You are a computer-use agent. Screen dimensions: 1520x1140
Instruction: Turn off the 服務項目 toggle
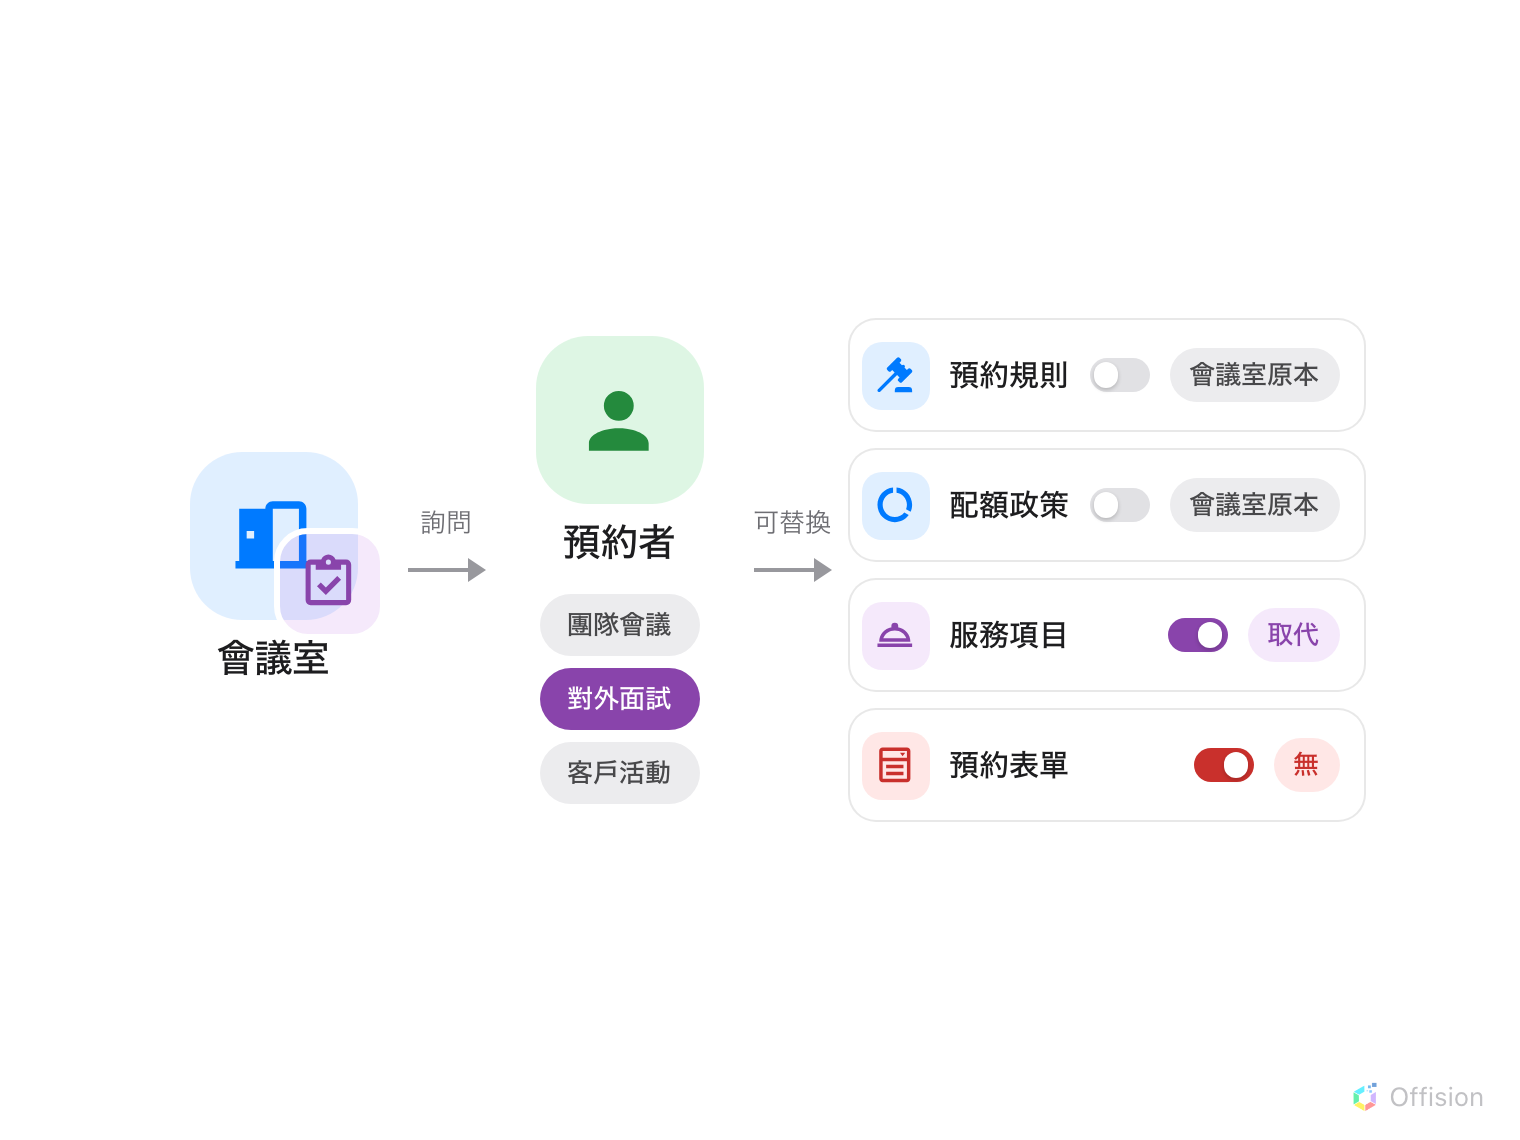click(1198, 635)
